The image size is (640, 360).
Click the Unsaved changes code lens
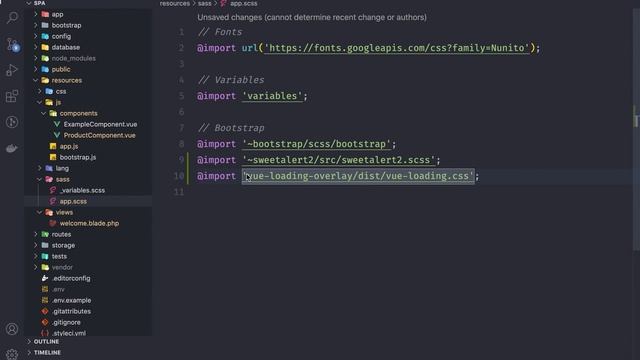click(x=312, y=18)
